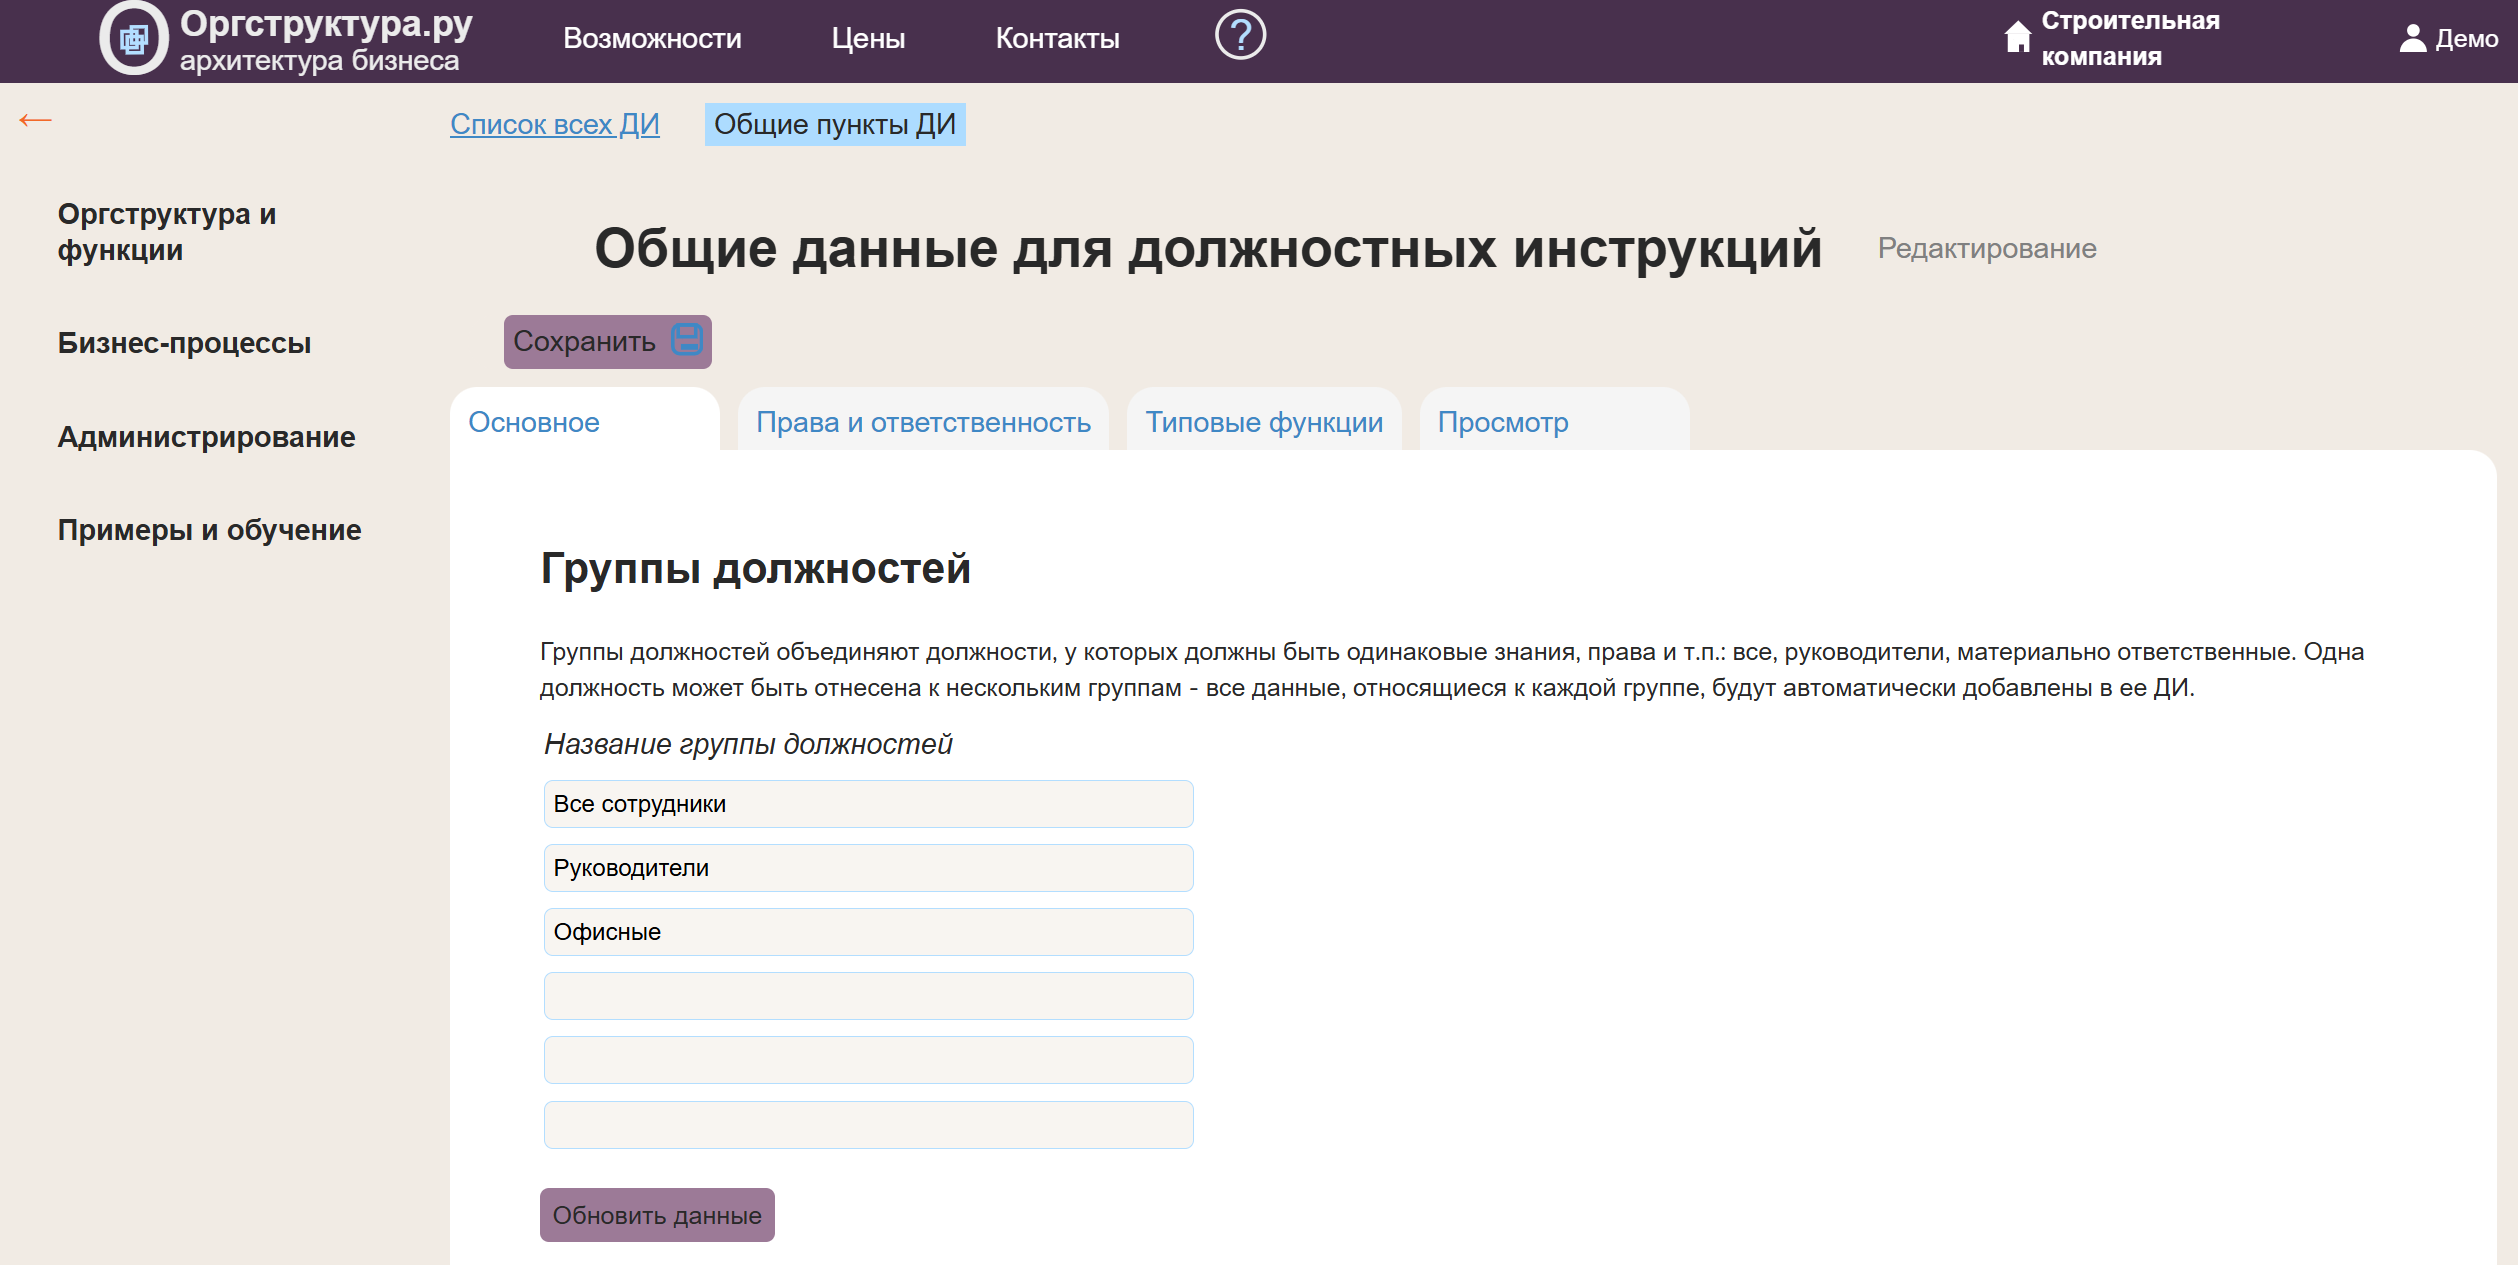Open Бизнес-процессы in the sidebar
The image size is (2518, 1265).
184,343
